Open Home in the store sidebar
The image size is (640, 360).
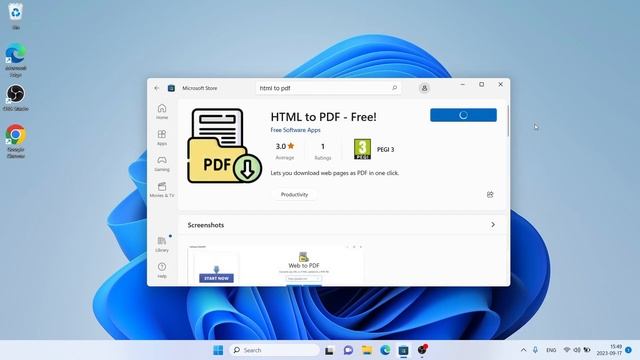(x=162, y=111)
